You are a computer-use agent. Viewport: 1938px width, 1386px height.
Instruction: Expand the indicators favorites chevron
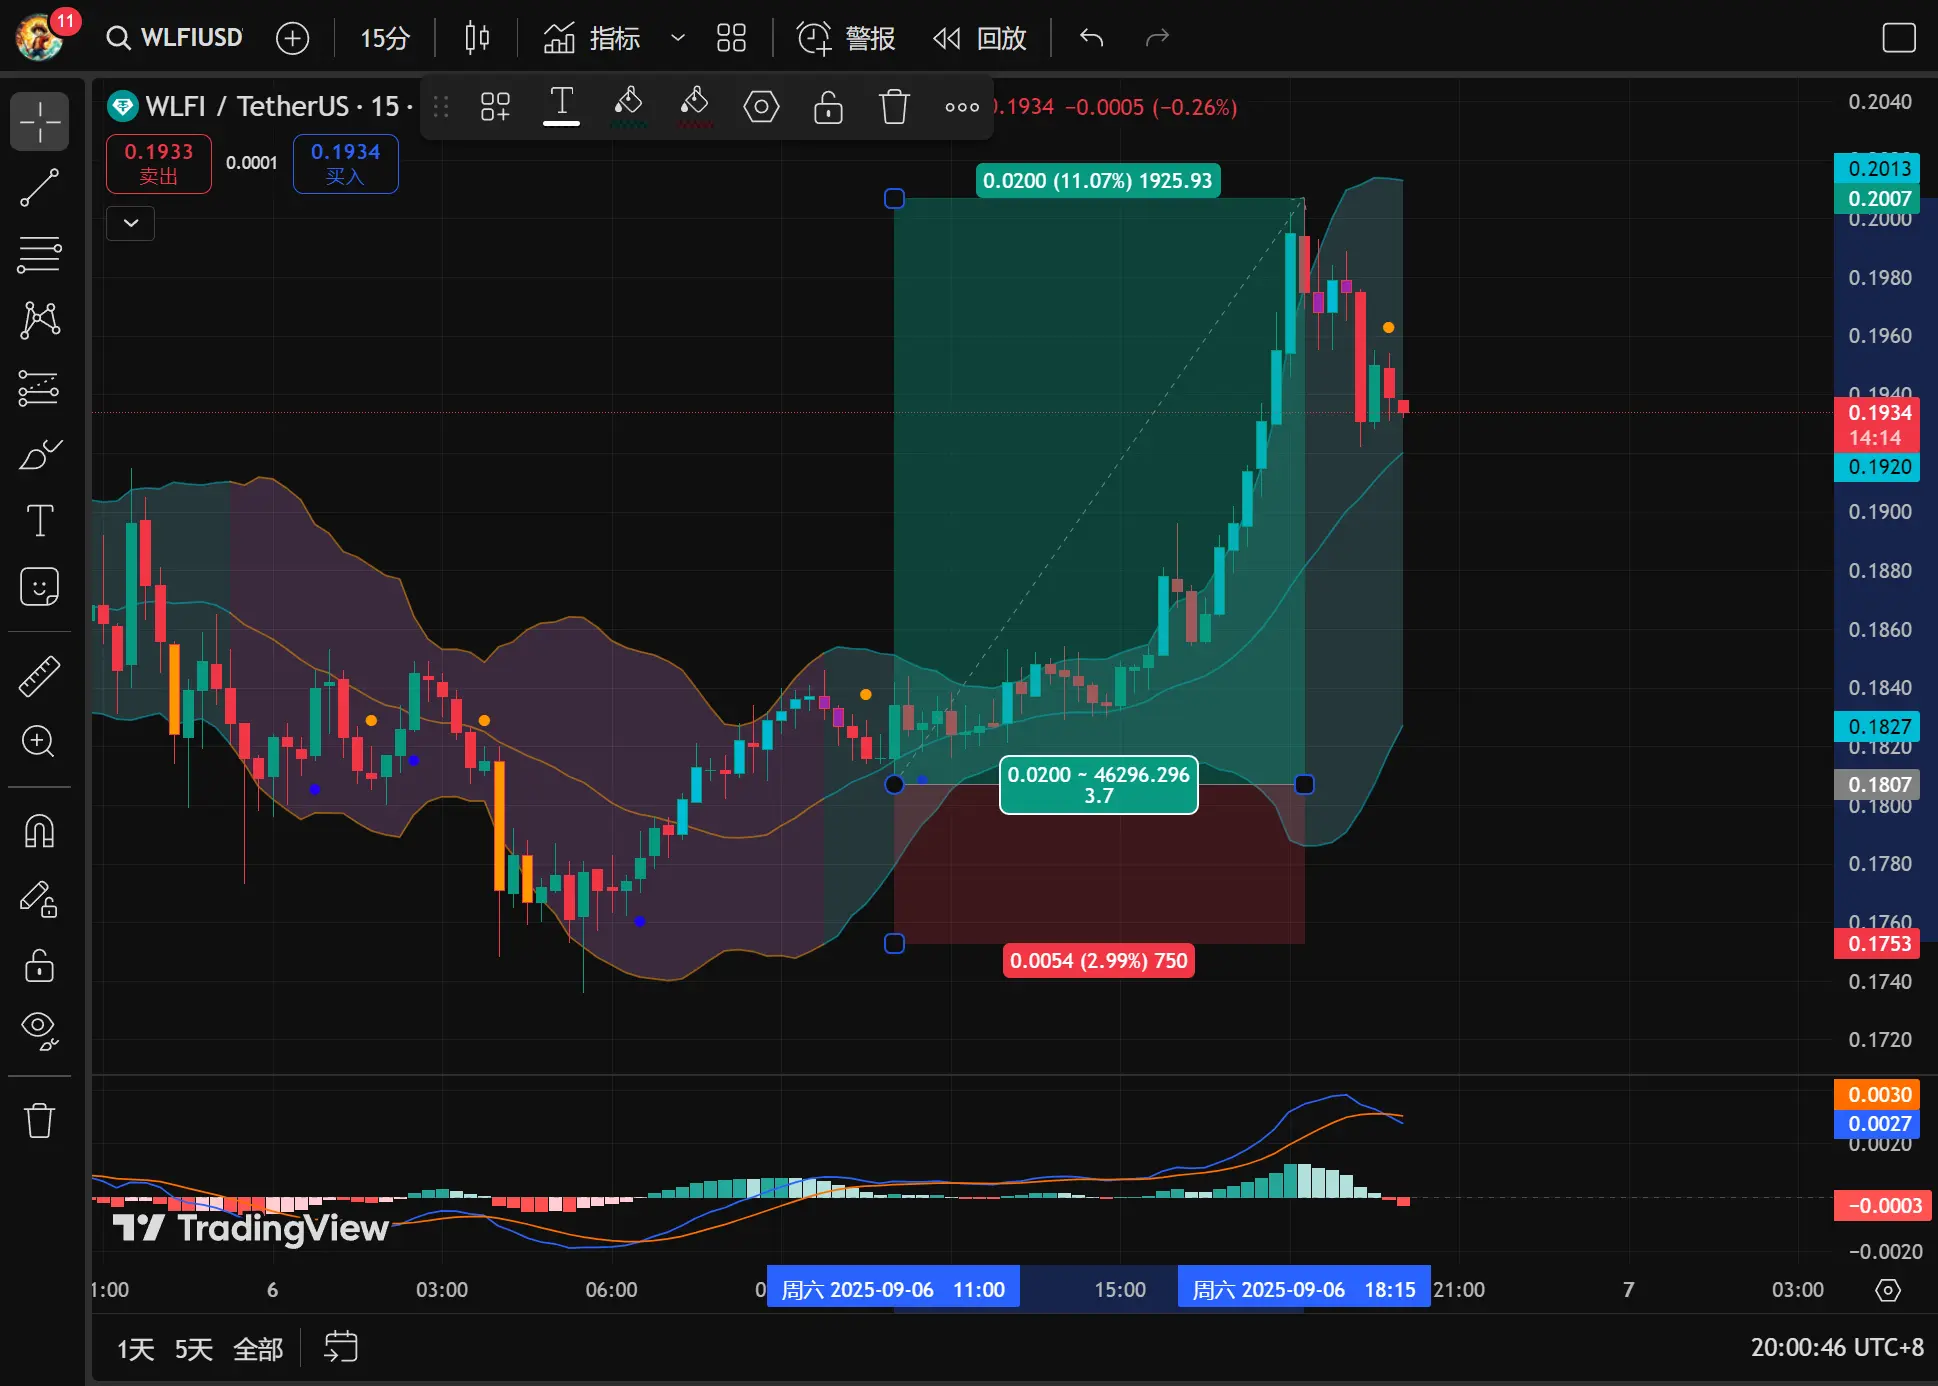pos(677,38)
